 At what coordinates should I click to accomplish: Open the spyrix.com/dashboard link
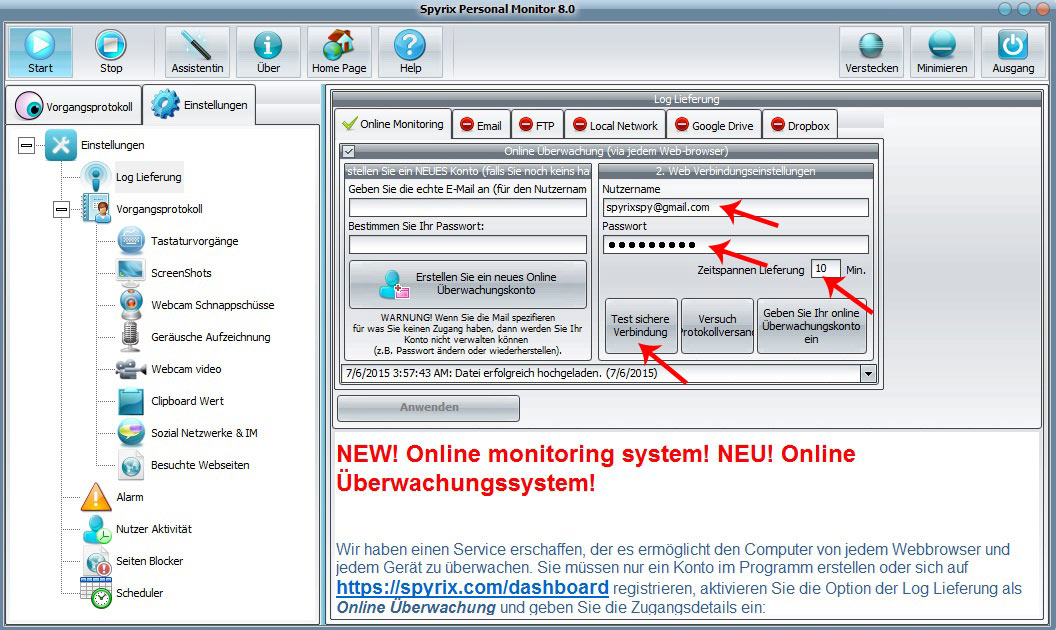click(x=472, y=588)
